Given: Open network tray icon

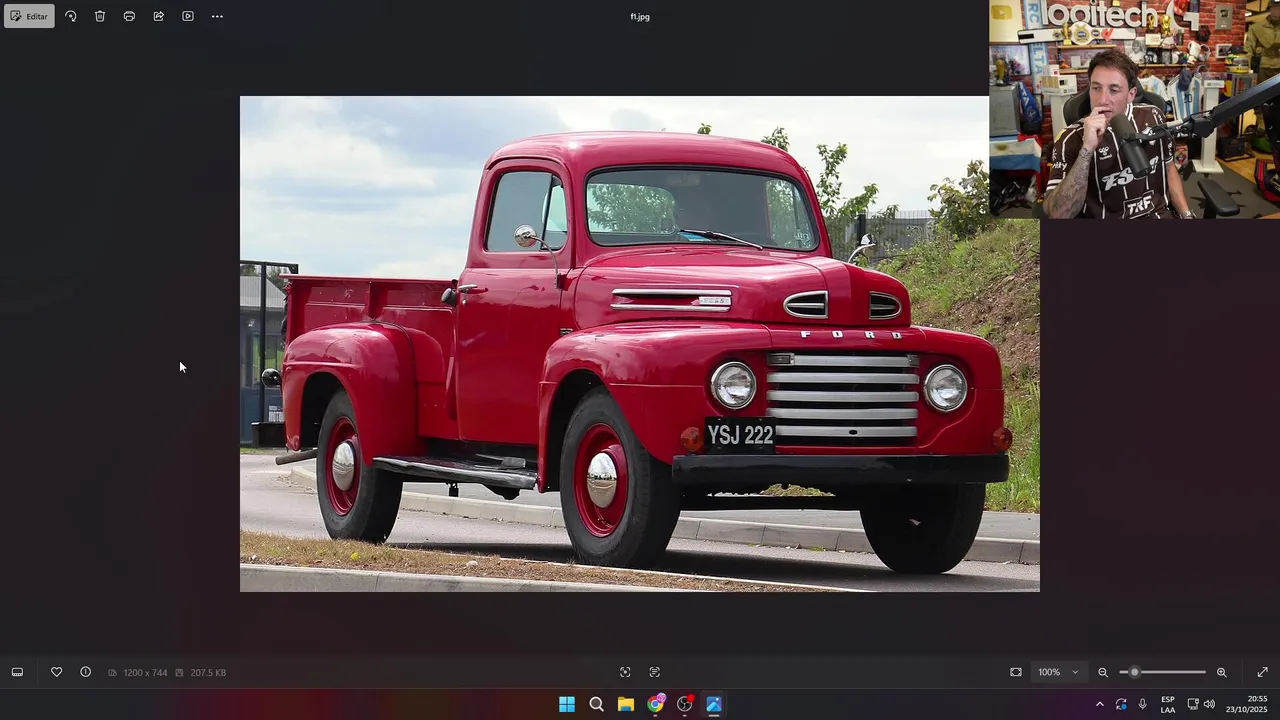Looking at the screenshot, I should [1193, 704].
